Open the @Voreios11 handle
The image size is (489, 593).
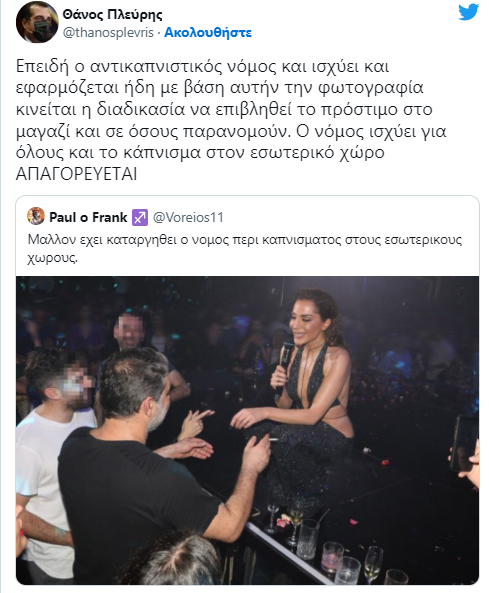pyautogui.click(x=188, y=217)
